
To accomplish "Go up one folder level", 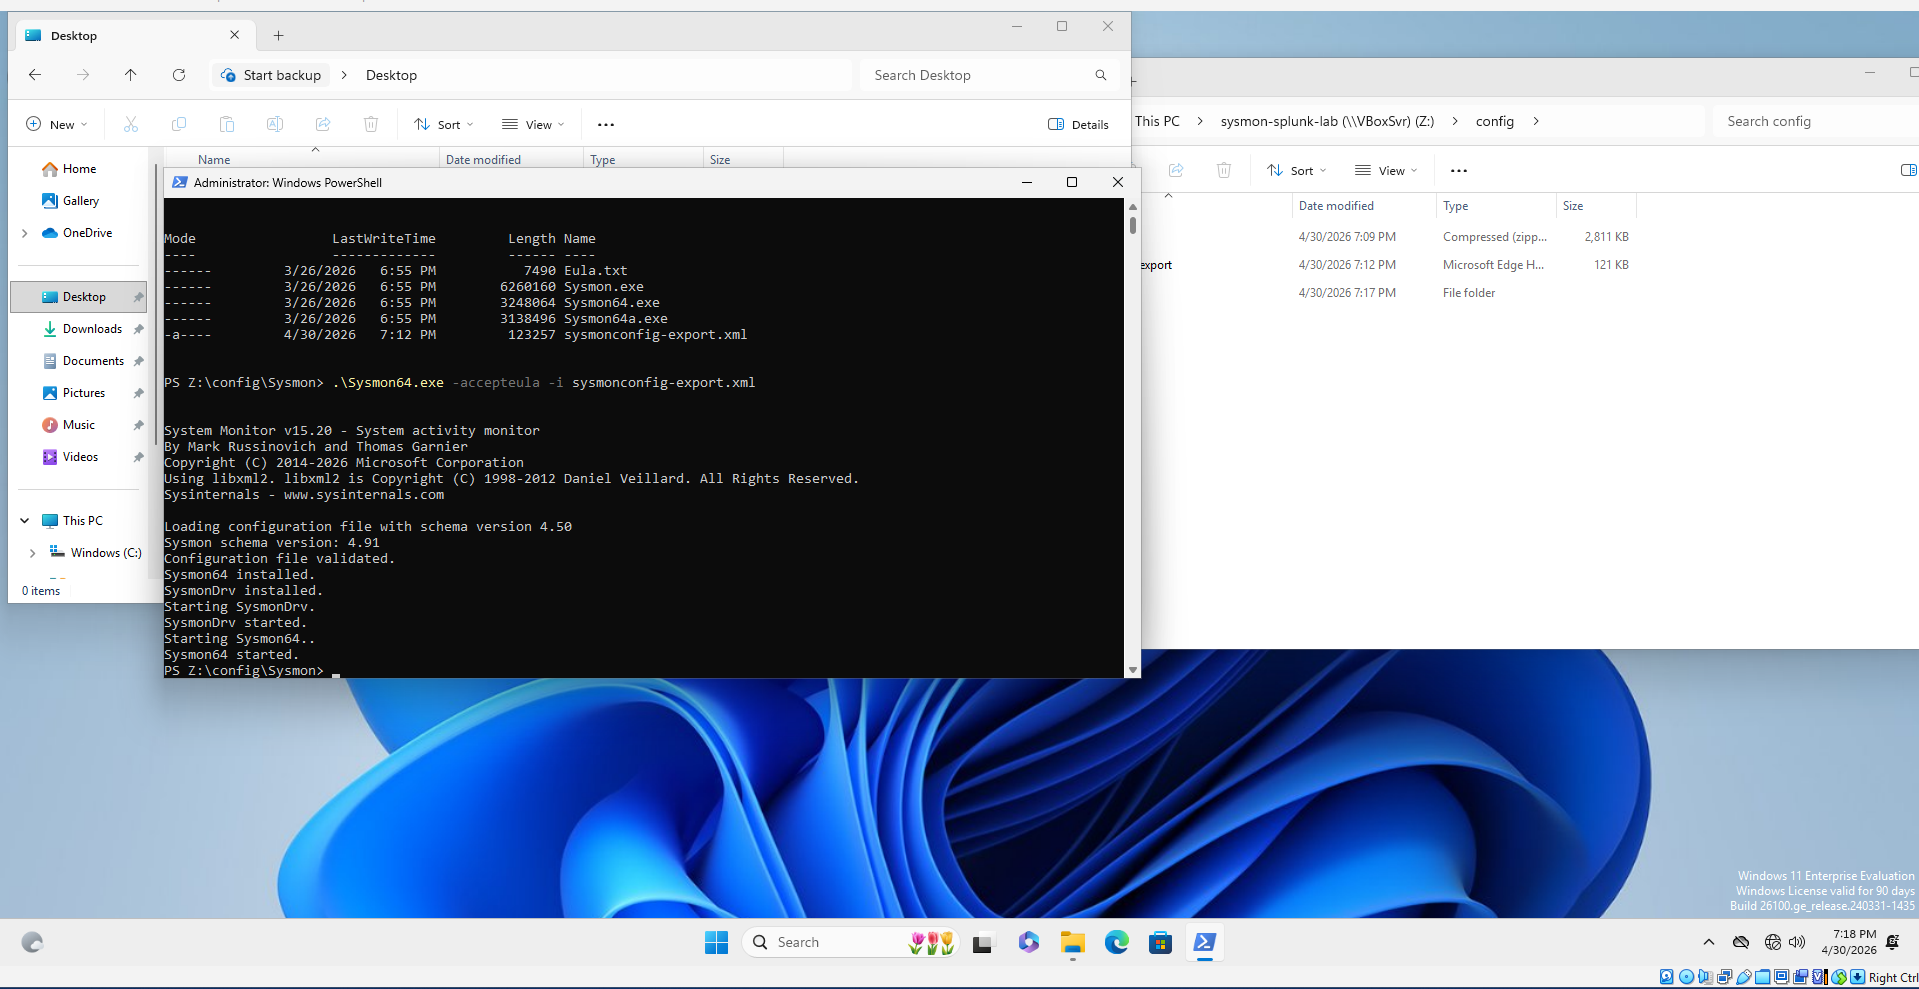I will pos(130,75).
